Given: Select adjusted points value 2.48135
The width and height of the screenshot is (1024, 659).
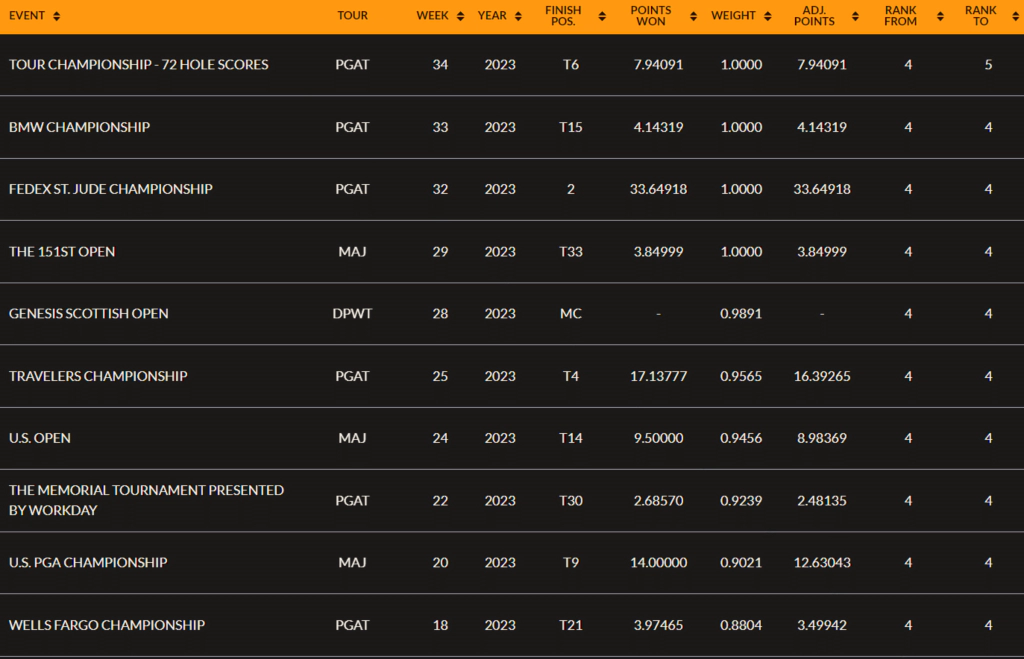Looking at the screenshot, I should click(x=822, y=501).
